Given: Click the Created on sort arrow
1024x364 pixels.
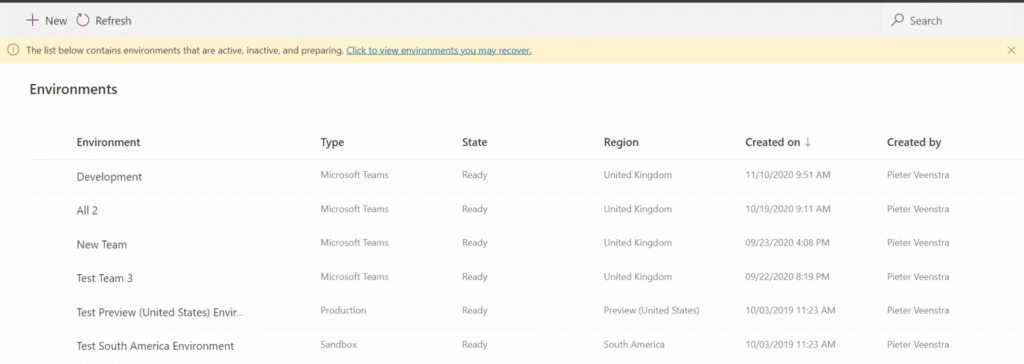Looking at the screenshot, I should click(808, 142).
